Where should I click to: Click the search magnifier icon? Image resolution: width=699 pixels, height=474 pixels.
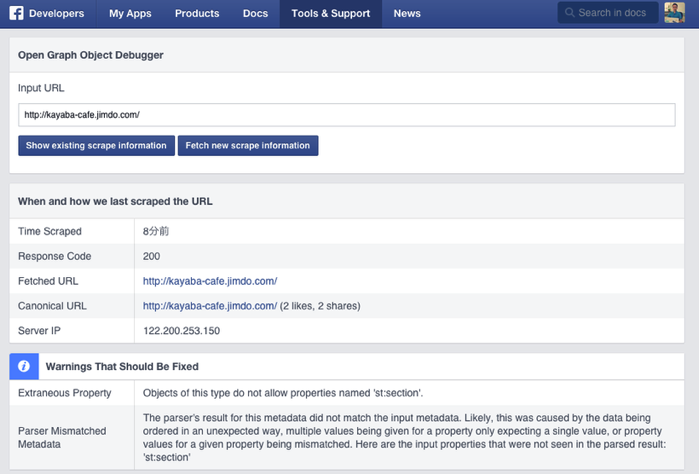(x=569, y=12)
